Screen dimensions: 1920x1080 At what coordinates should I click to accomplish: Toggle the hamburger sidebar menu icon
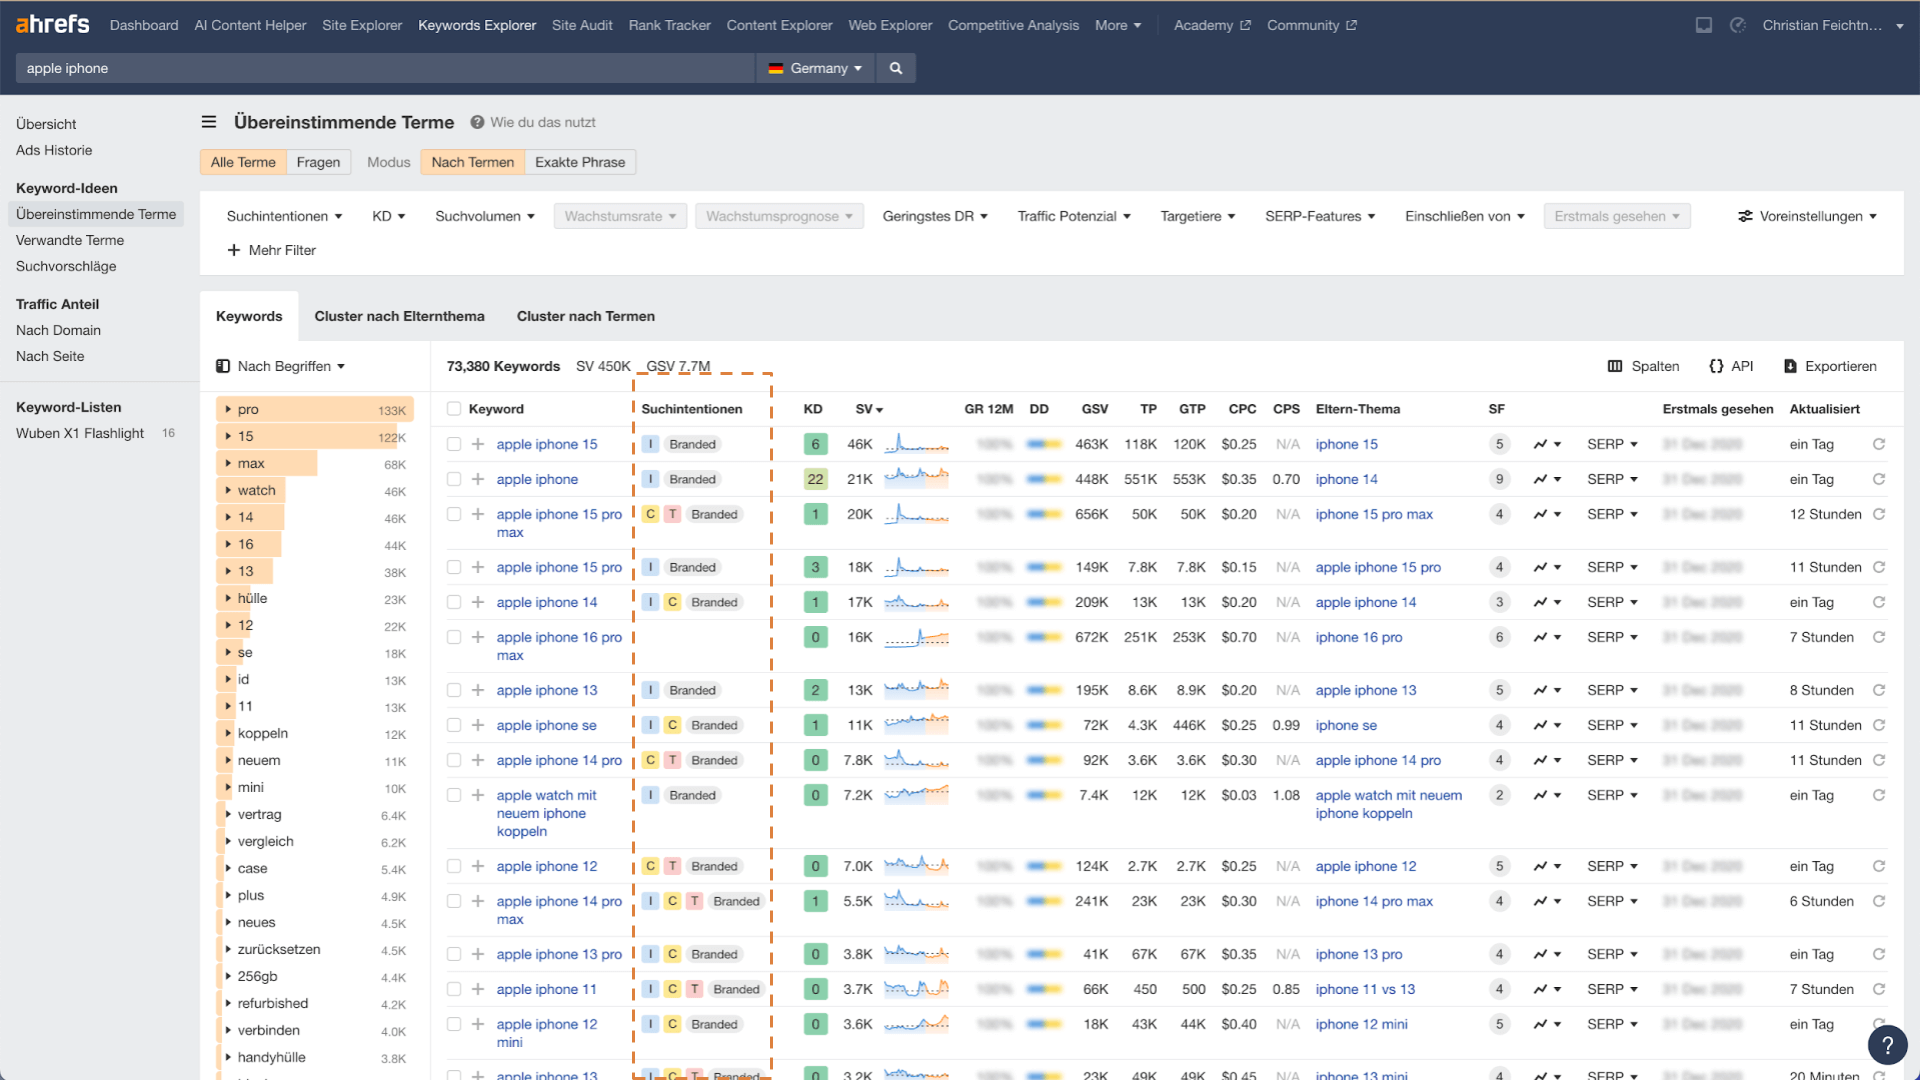[x=209, y=122]
